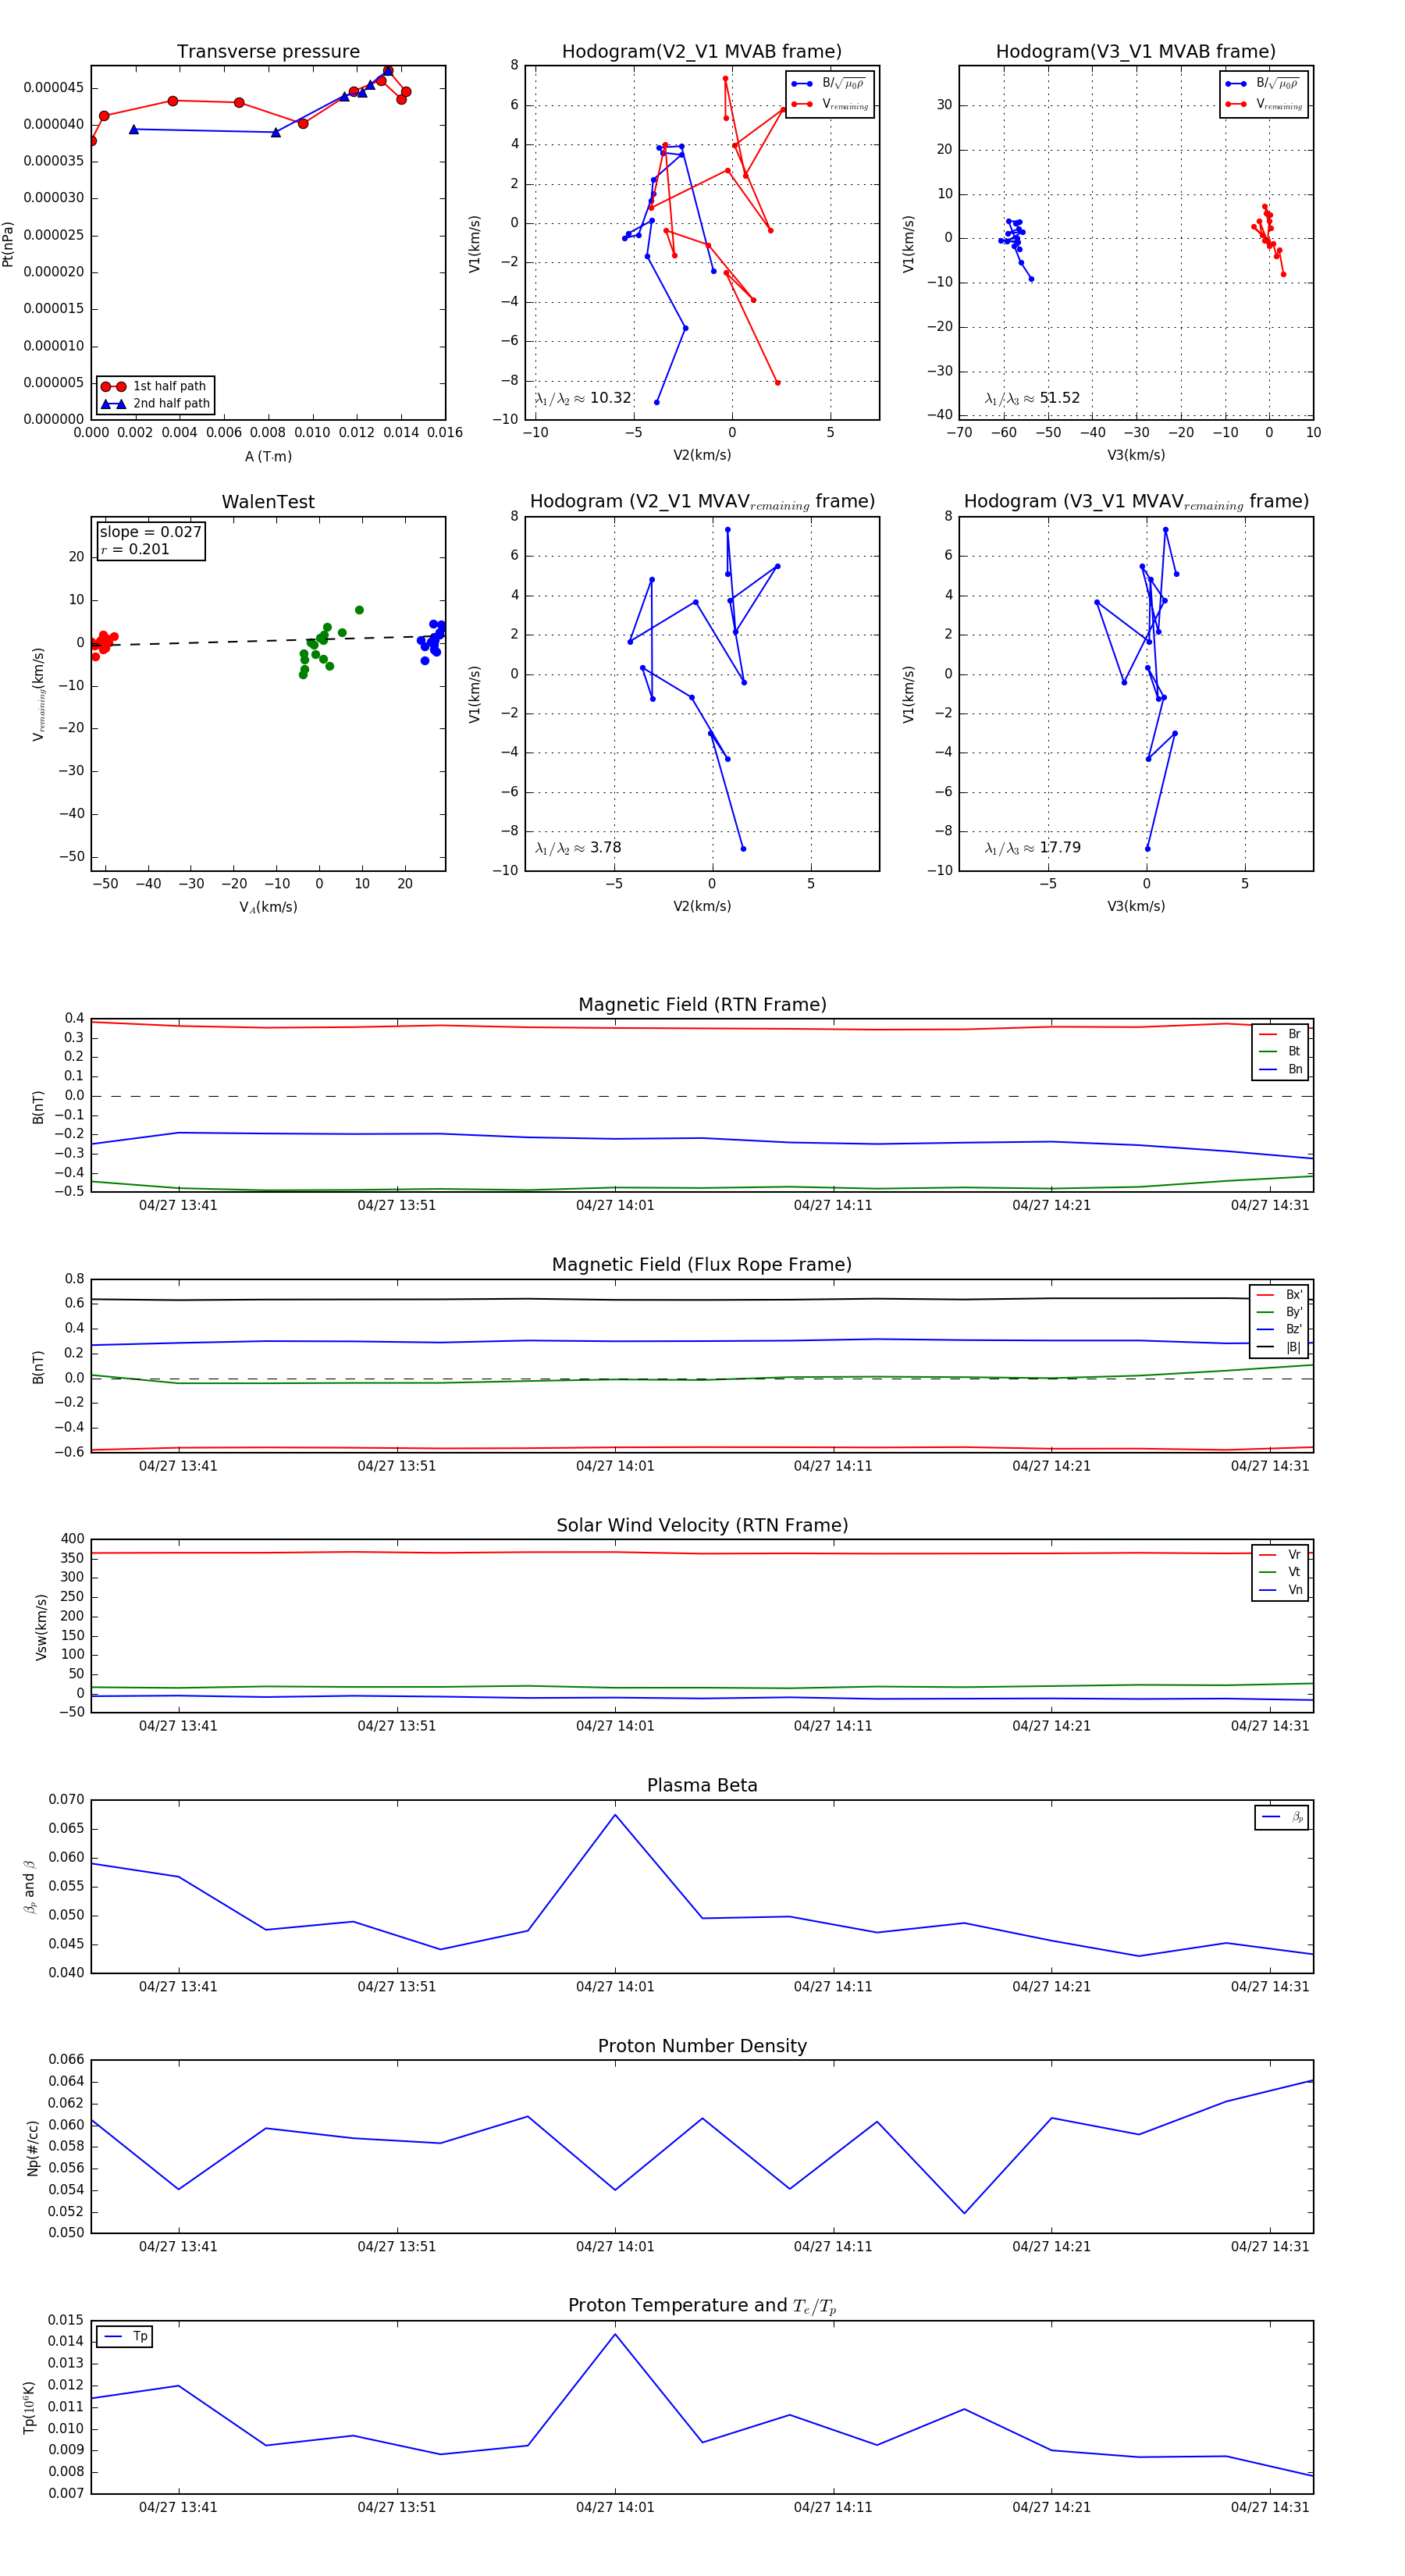Select the Tp legend entry

(125, 2336)
